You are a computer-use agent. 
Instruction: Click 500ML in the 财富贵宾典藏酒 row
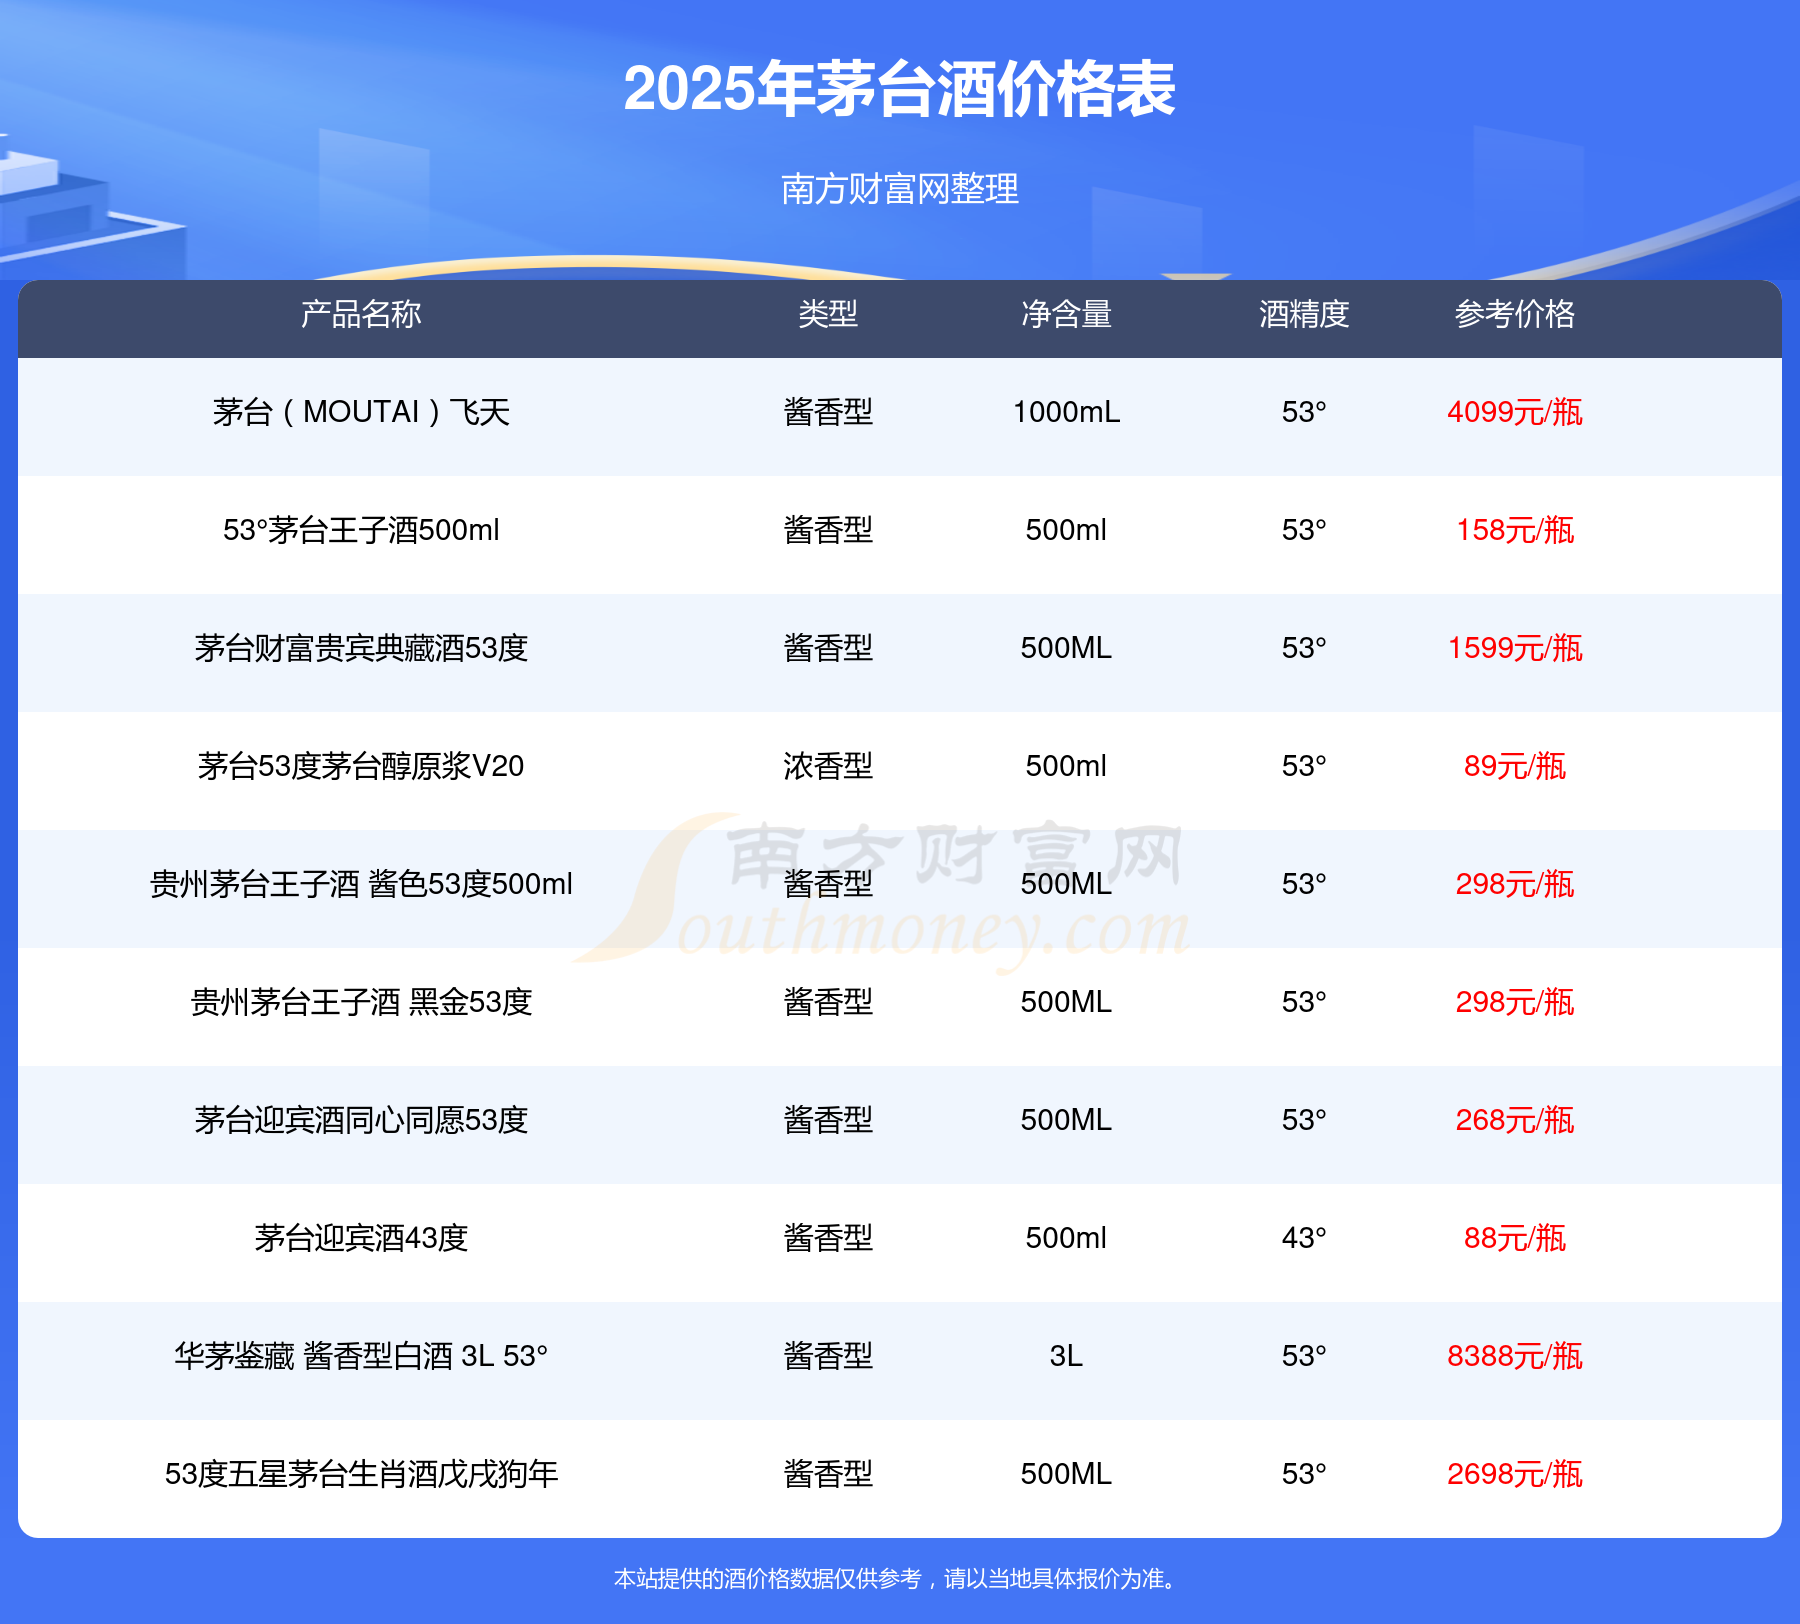pyautogui.click(x=1066, y=648)
